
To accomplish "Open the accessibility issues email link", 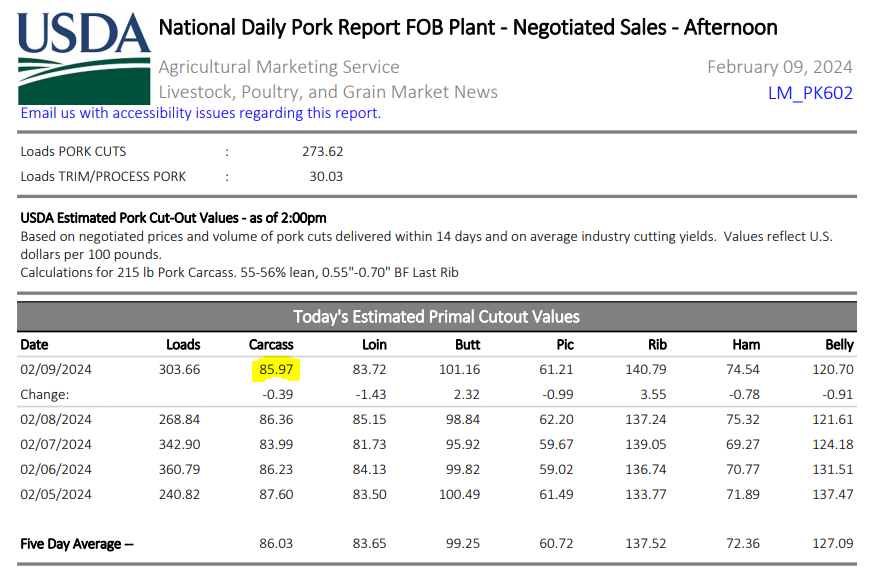I will coord(200,113).
